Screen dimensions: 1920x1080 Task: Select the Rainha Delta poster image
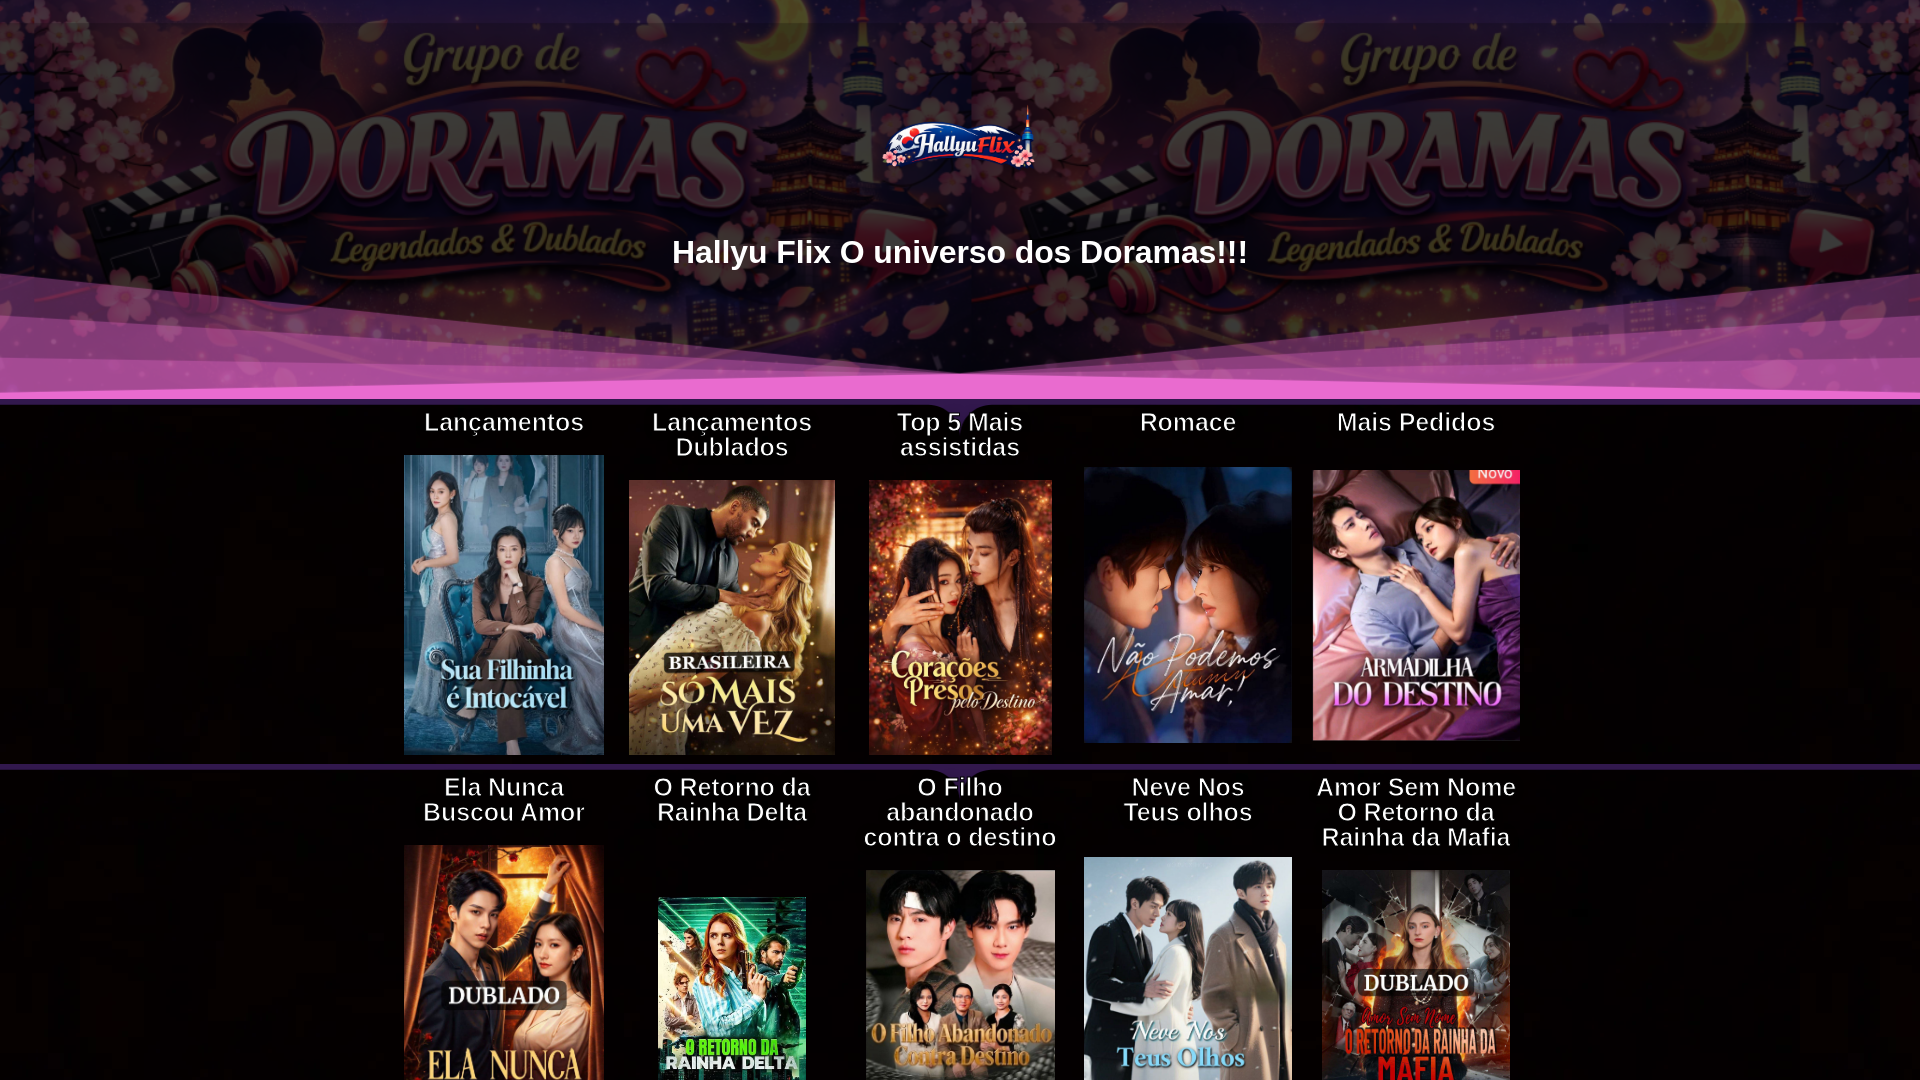pyautogui.click(x=732, y=988)
